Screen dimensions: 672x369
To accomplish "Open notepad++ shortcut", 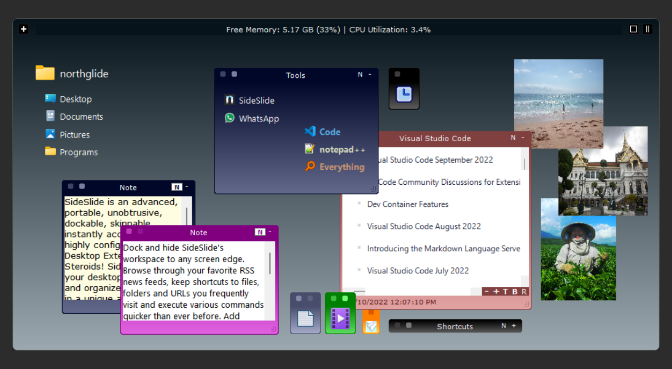I will (335, 149).
